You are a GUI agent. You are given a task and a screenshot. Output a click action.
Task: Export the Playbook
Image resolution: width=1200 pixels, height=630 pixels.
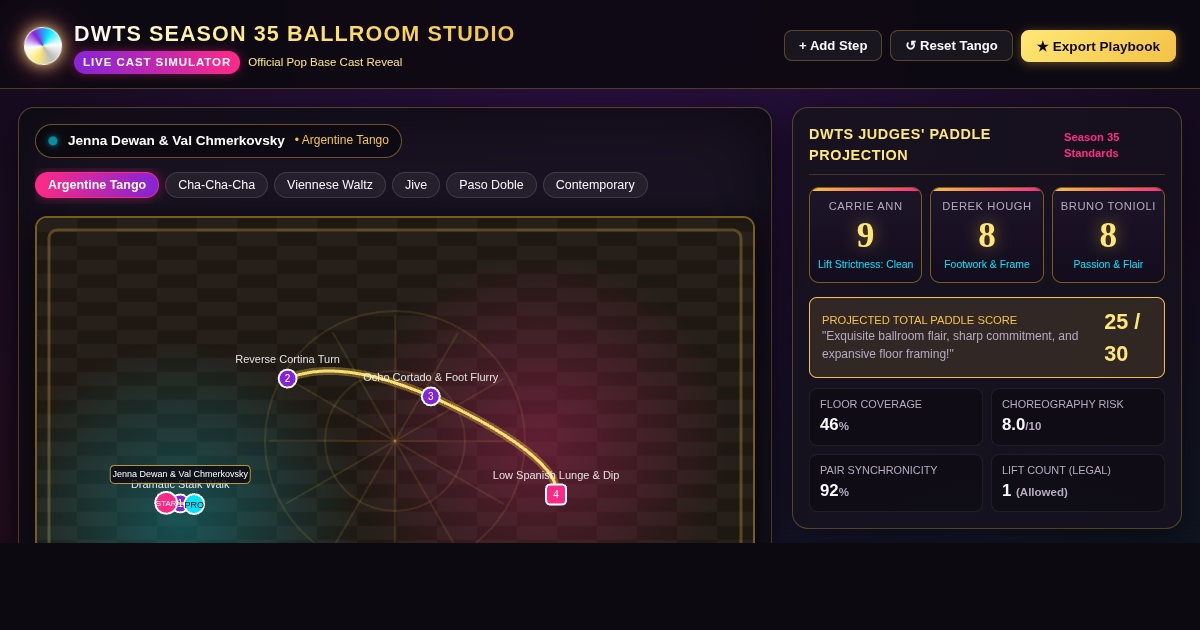pyautogui.click(x=1098, y=46)
